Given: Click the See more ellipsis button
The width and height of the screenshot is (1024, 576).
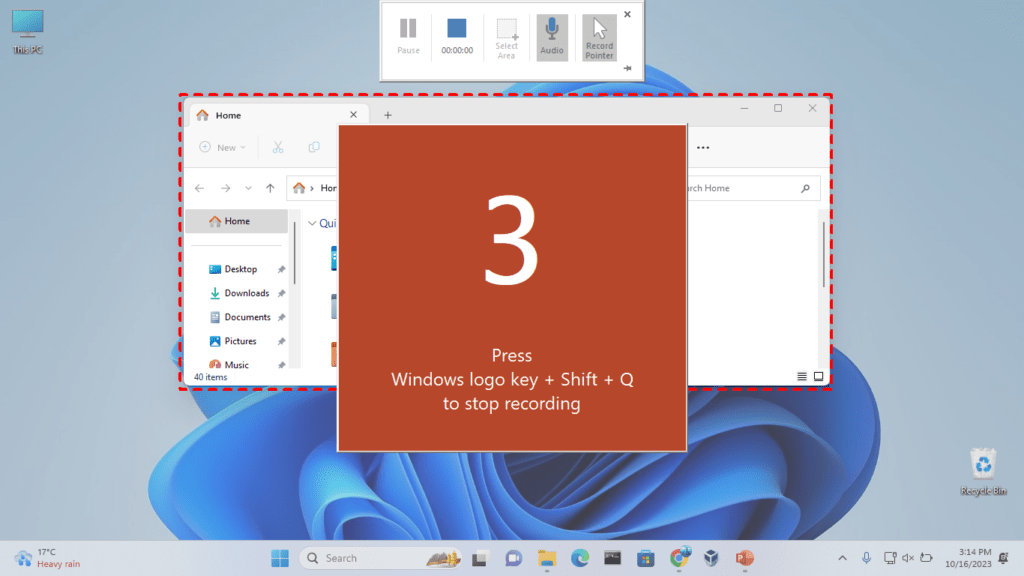Looking at the screenshot, I should (x=703, y=147).
